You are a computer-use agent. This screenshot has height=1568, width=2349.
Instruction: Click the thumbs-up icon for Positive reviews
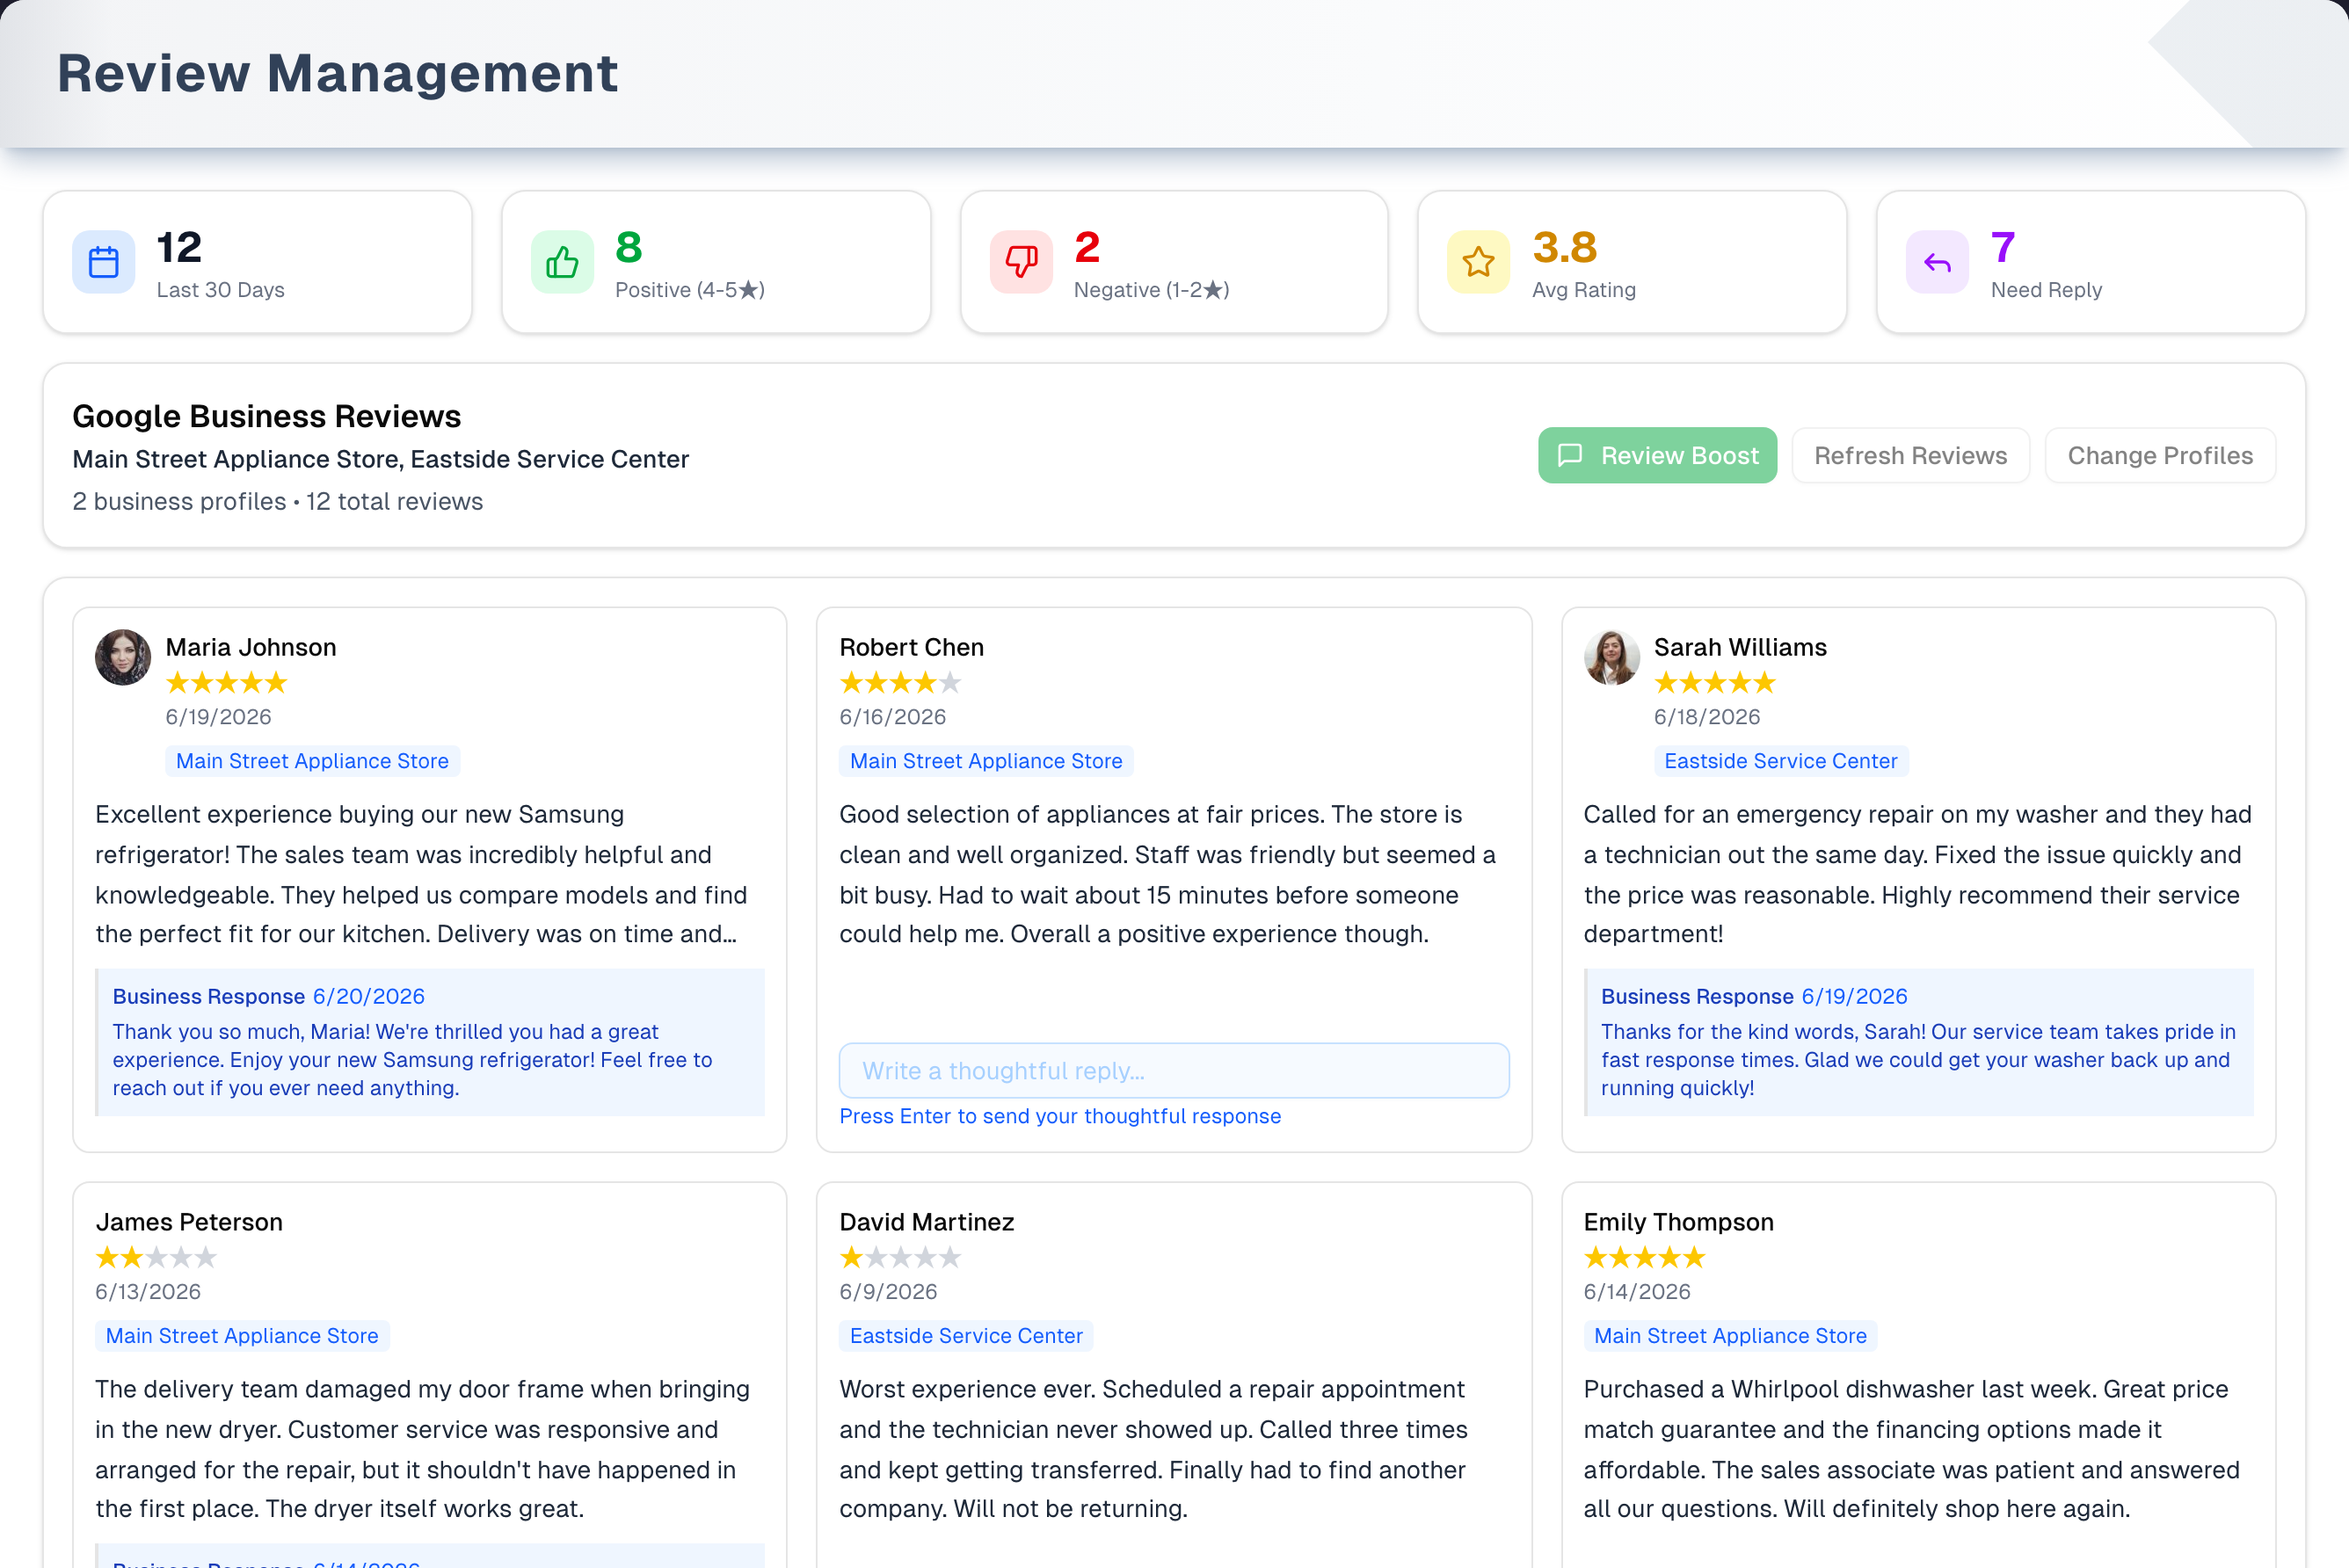point(562,262)
